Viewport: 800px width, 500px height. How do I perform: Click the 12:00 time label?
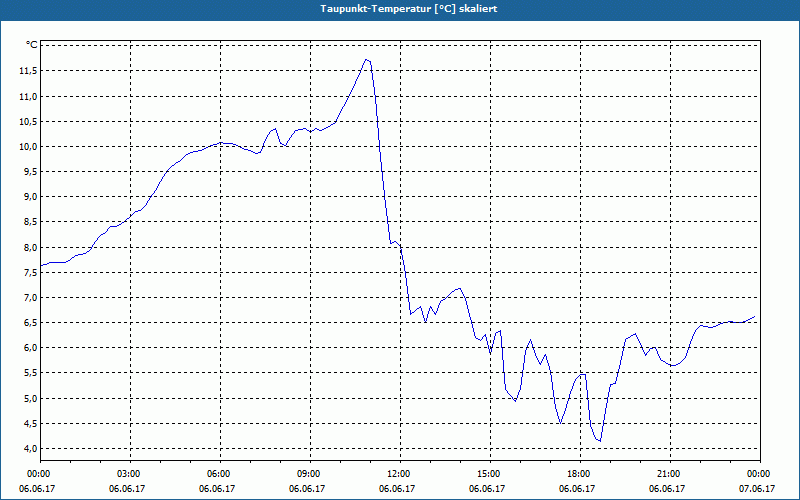[x=400, y=473]
